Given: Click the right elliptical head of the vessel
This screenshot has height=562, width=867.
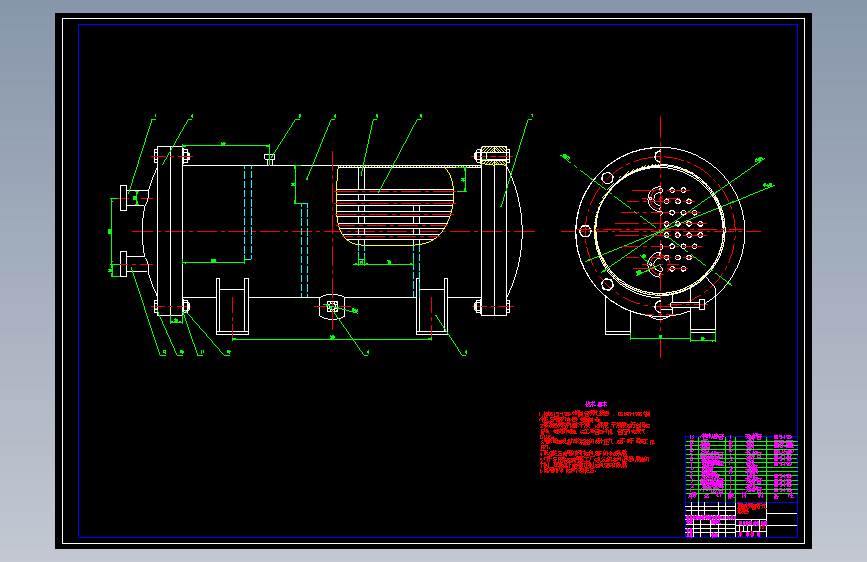Looking at the screenshot, I should pyautogui.click(x=515, y=231).
